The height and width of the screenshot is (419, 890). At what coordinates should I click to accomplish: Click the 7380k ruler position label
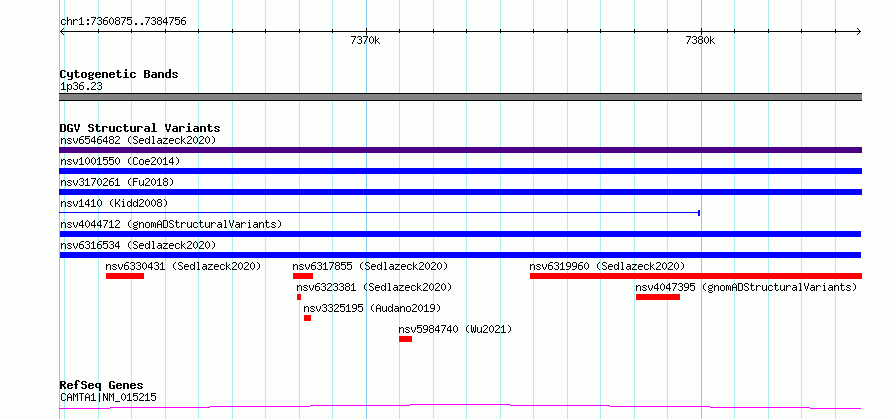point(700,40)
